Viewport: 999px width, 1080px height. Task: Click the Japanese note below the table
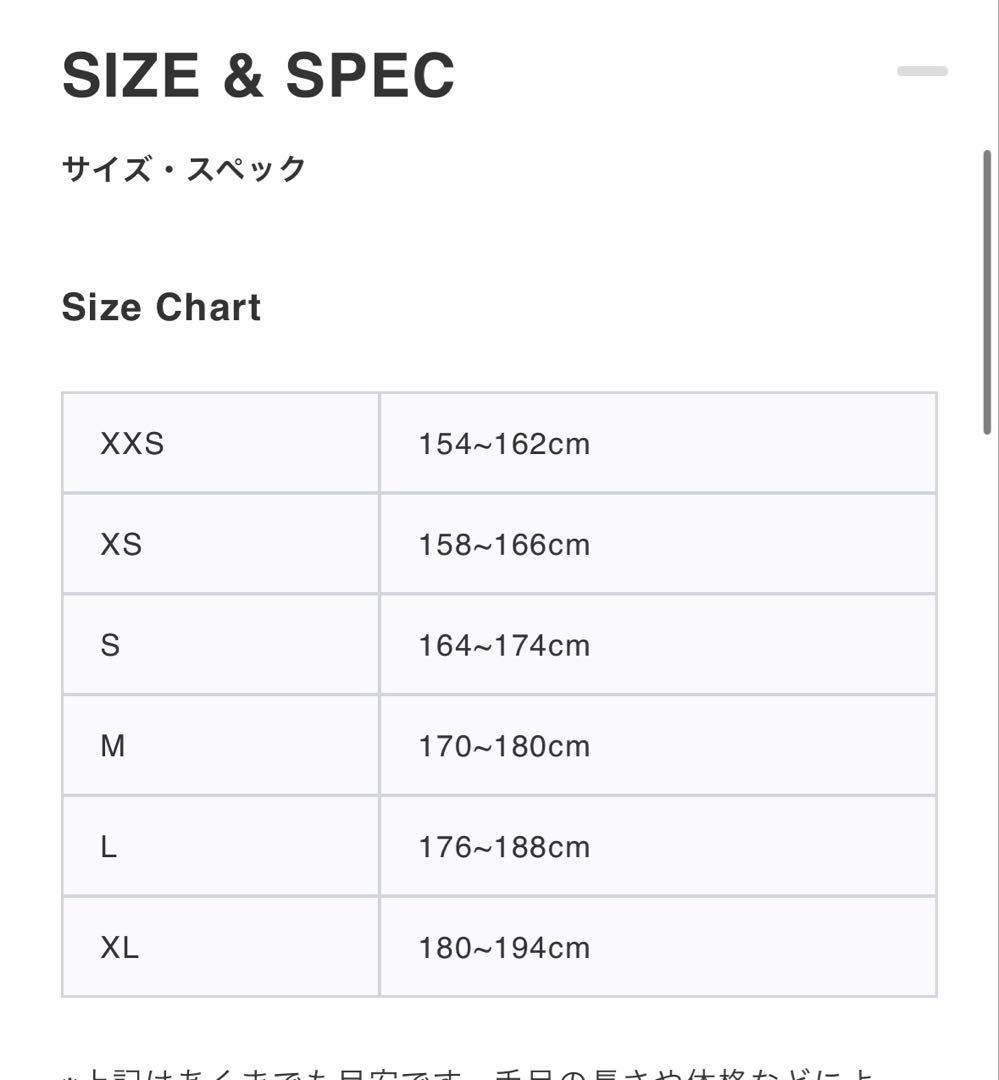pos(470,1073)
